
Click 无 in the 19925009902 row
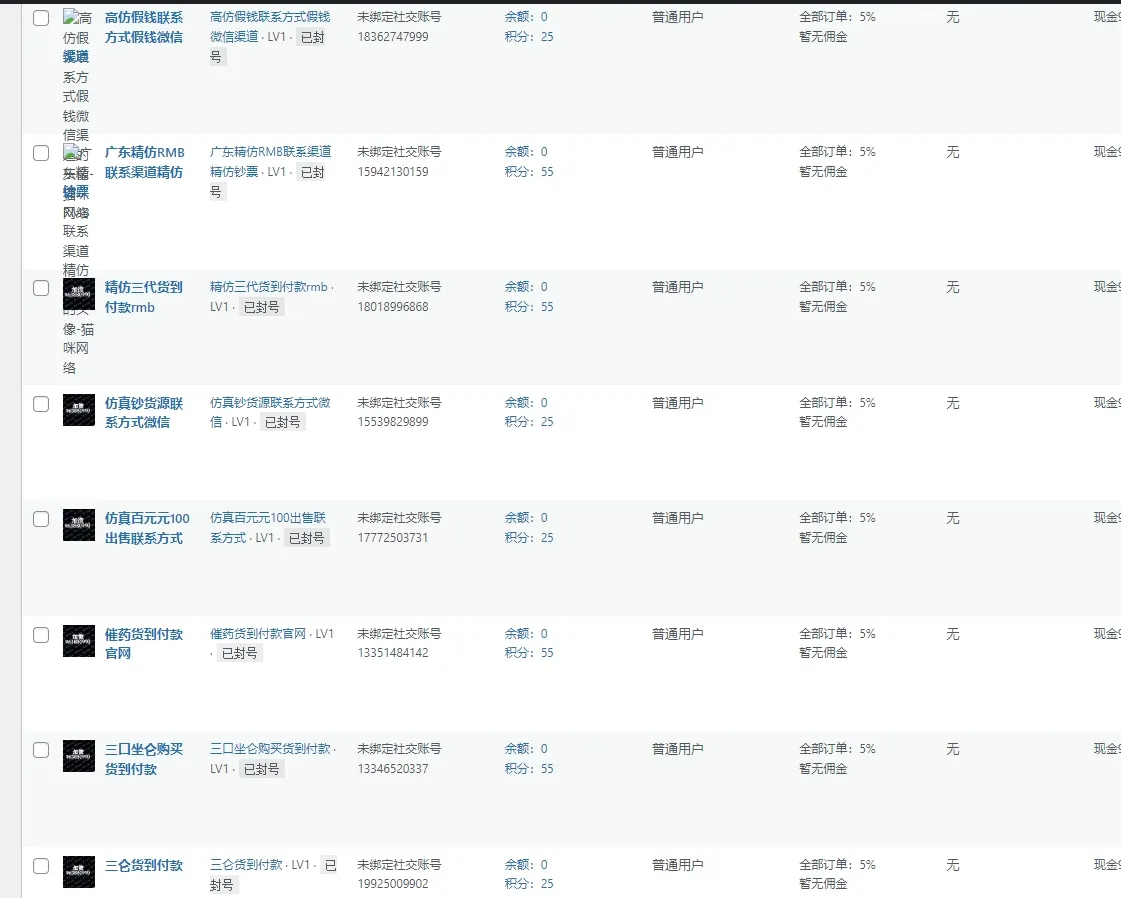click(953, 865)
